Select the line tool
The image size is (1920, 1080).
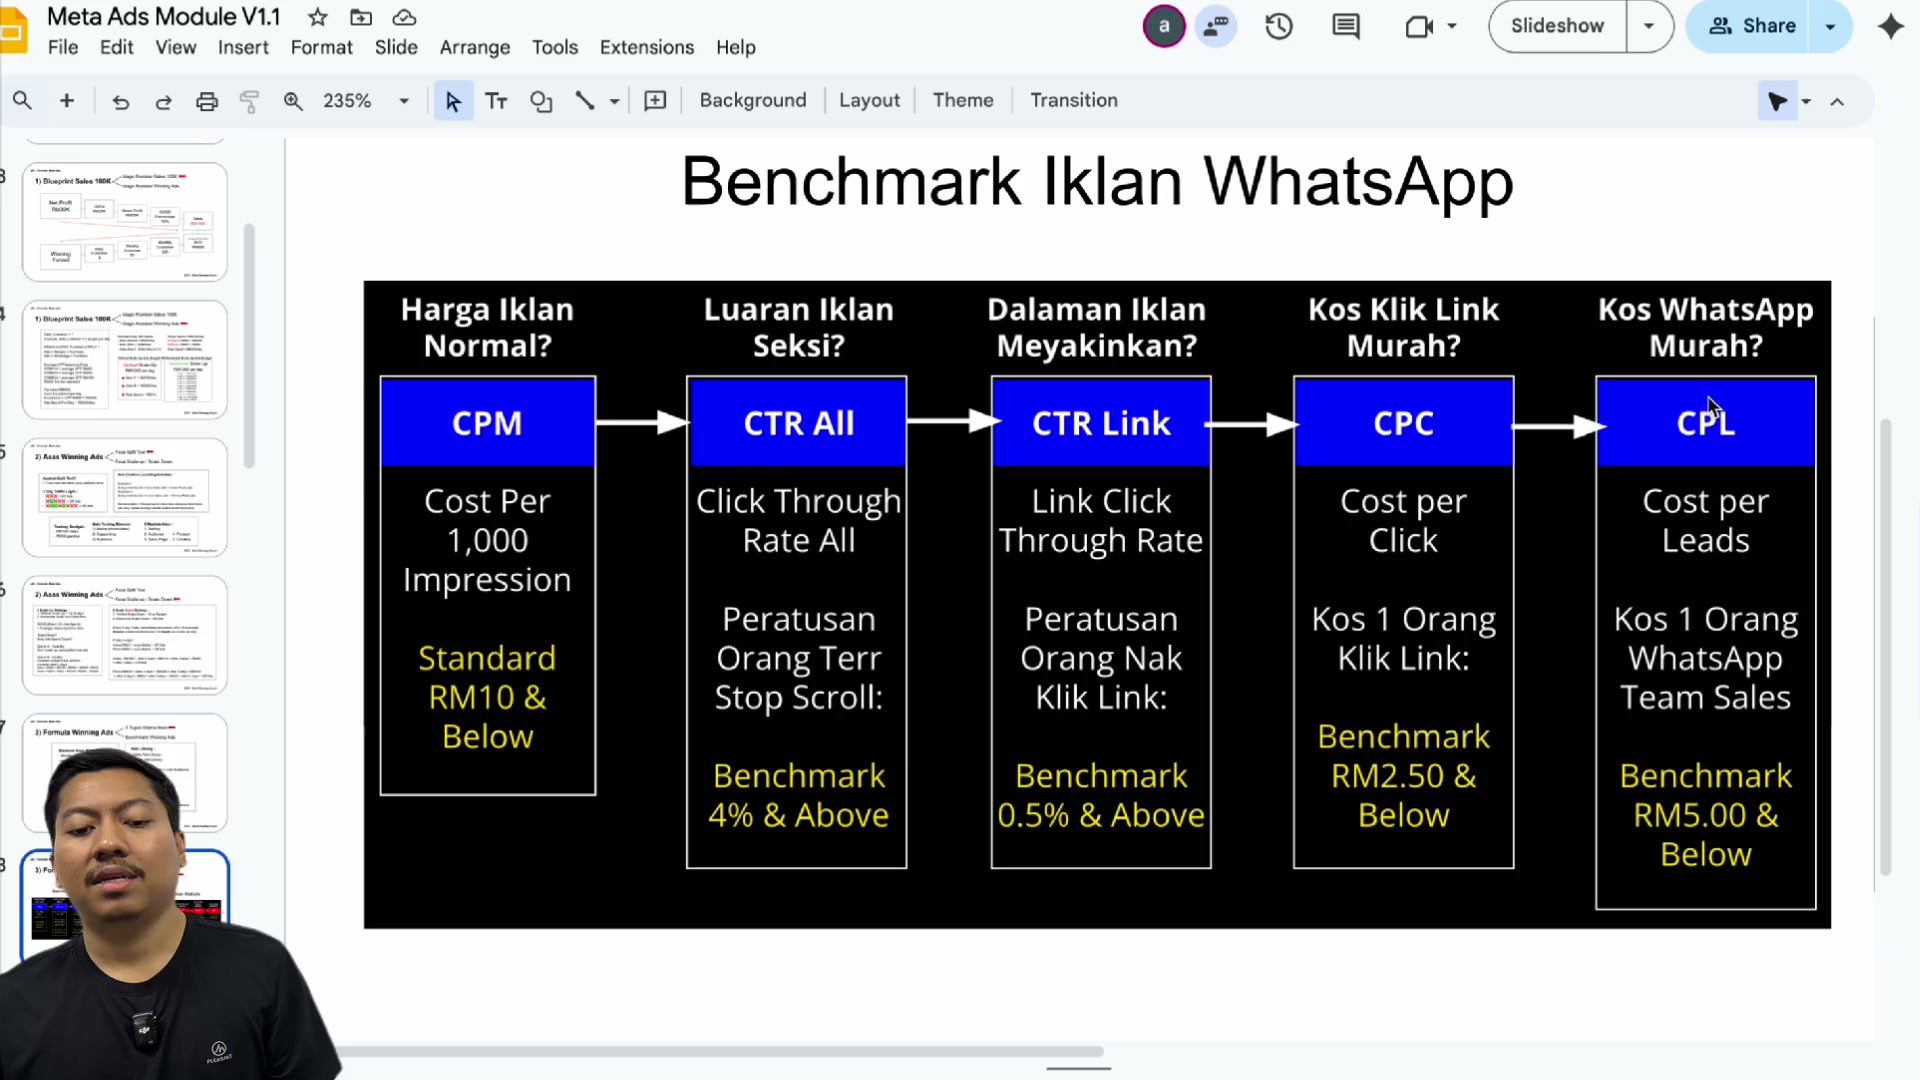click(x=585, y=101)
